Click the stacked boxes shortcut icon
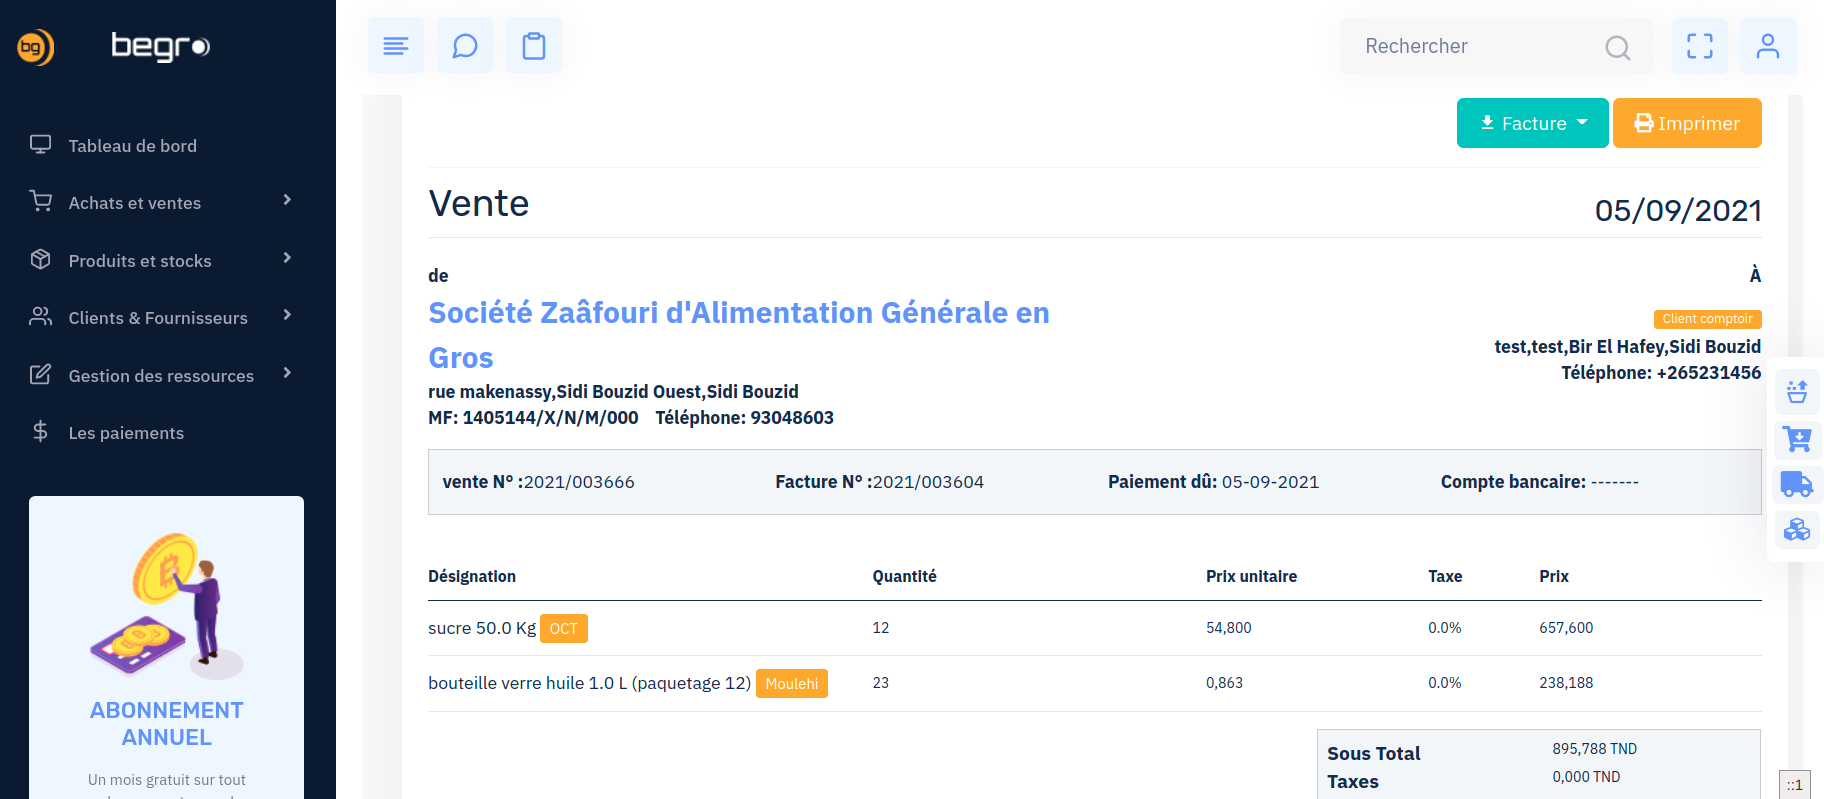 [x=1797, y=530]
